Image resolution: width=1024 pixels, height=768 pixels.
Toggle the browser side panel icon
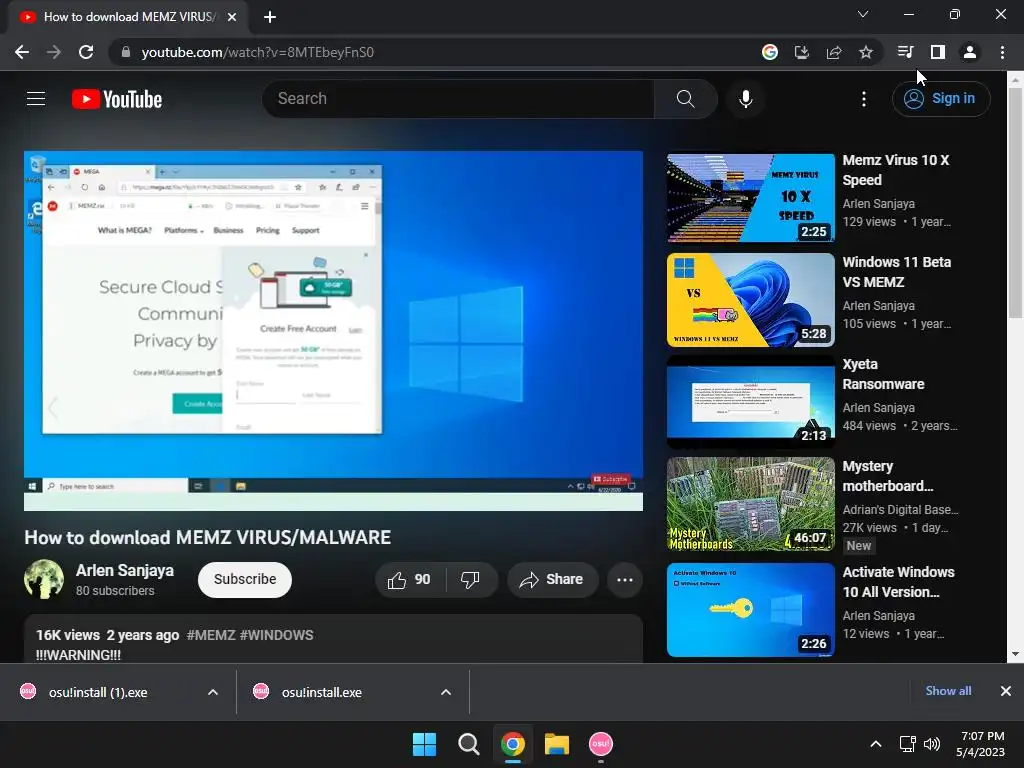point(938,52)
